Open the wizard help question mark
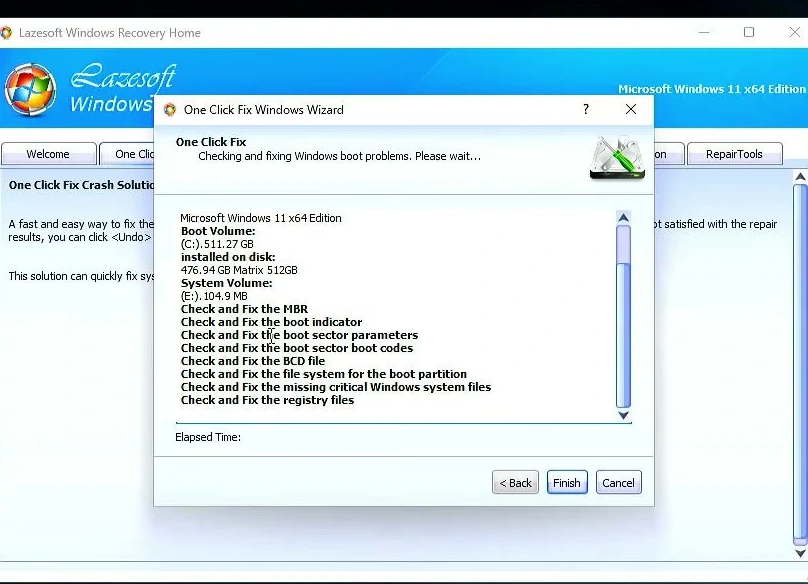 [586, 109]
